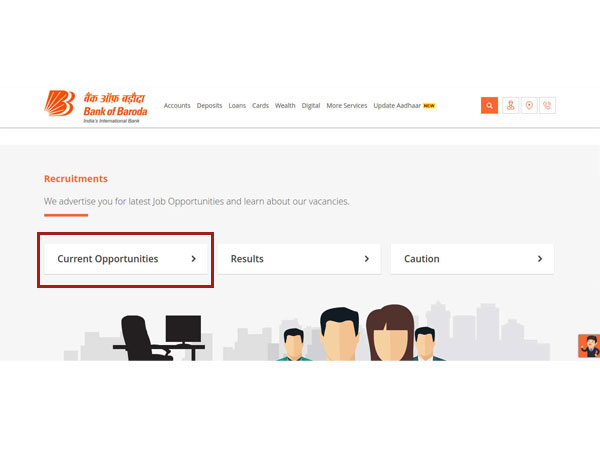Open the Results card

point(299,259)
